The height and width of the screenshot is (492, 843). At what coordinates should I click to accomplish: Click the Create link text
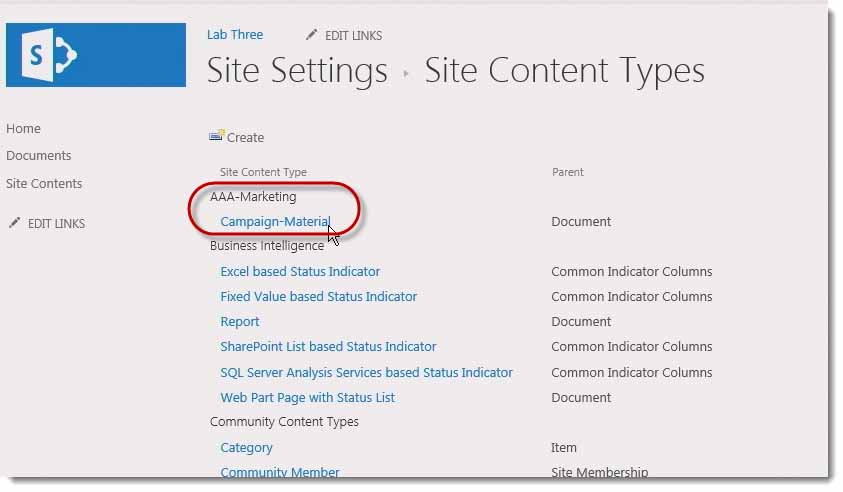(x=246, y=138)
